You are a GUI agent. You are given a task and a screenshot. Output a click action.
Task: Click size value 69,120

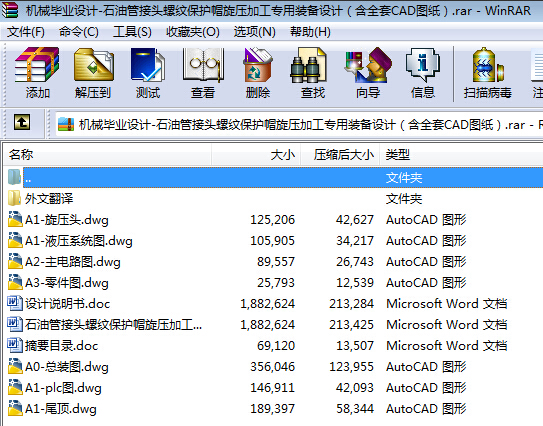click(x=276, y=346)
